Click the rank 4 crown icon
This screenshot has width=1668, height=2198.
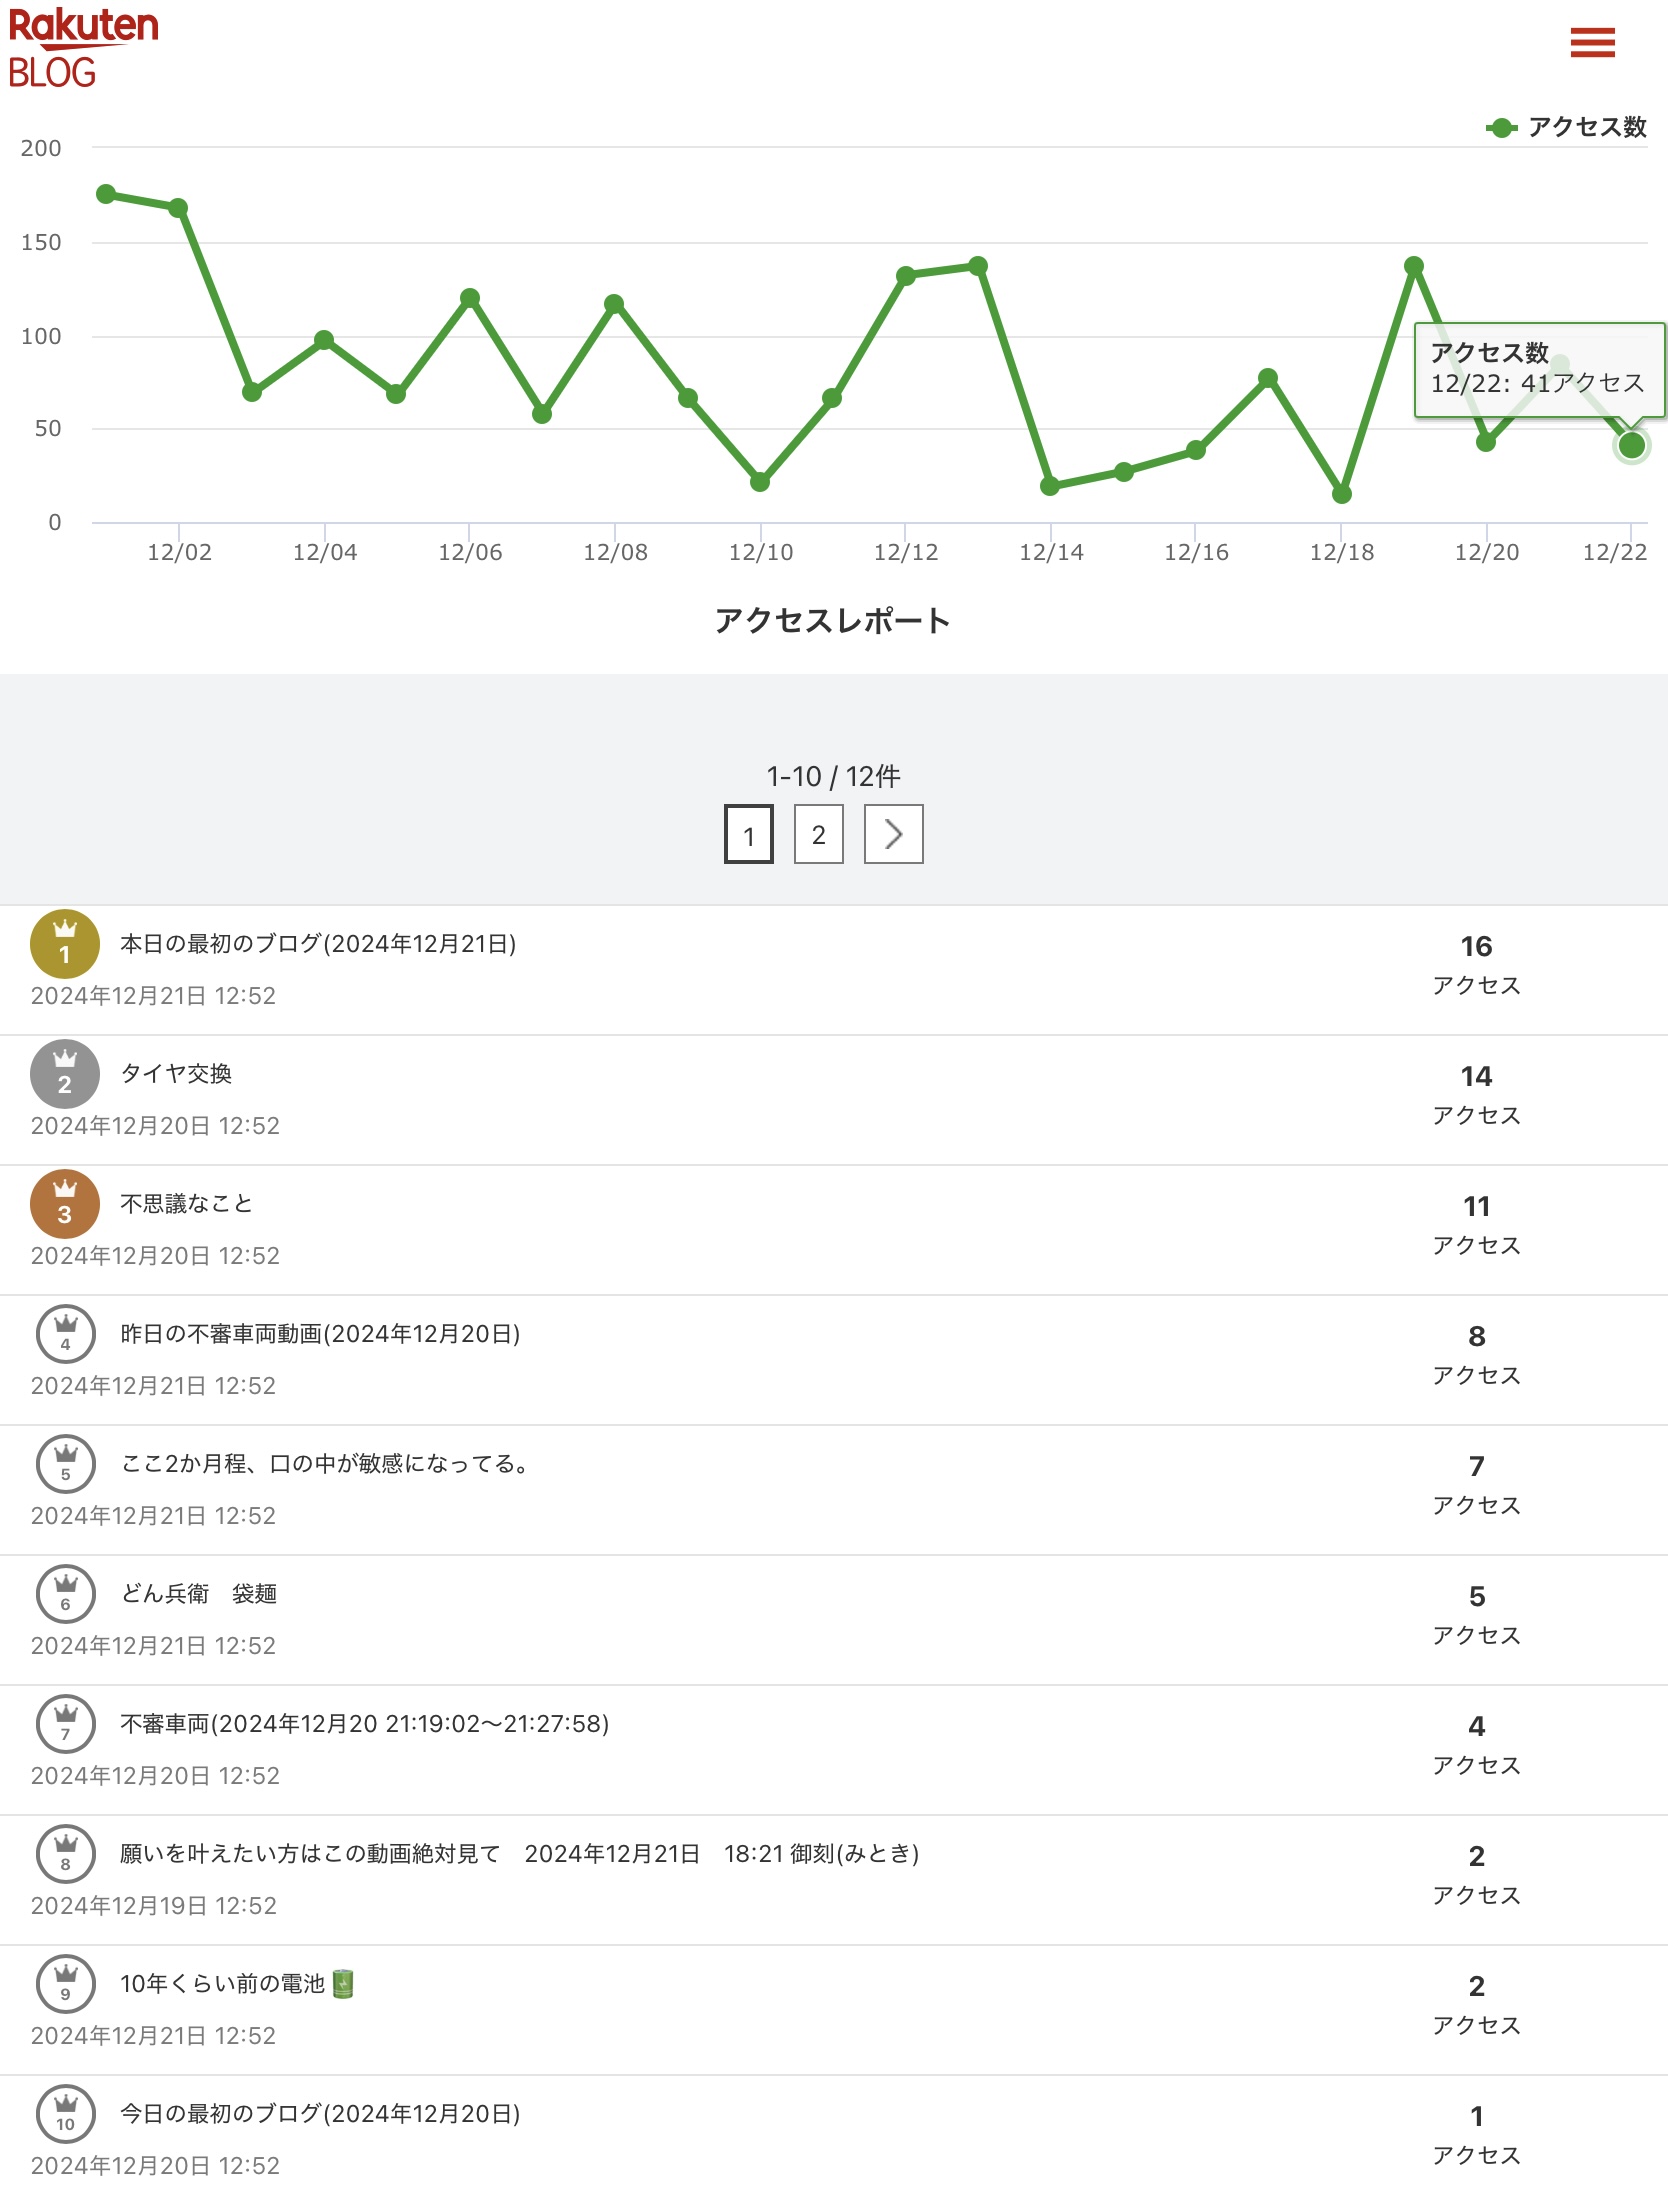(65, 1334)
